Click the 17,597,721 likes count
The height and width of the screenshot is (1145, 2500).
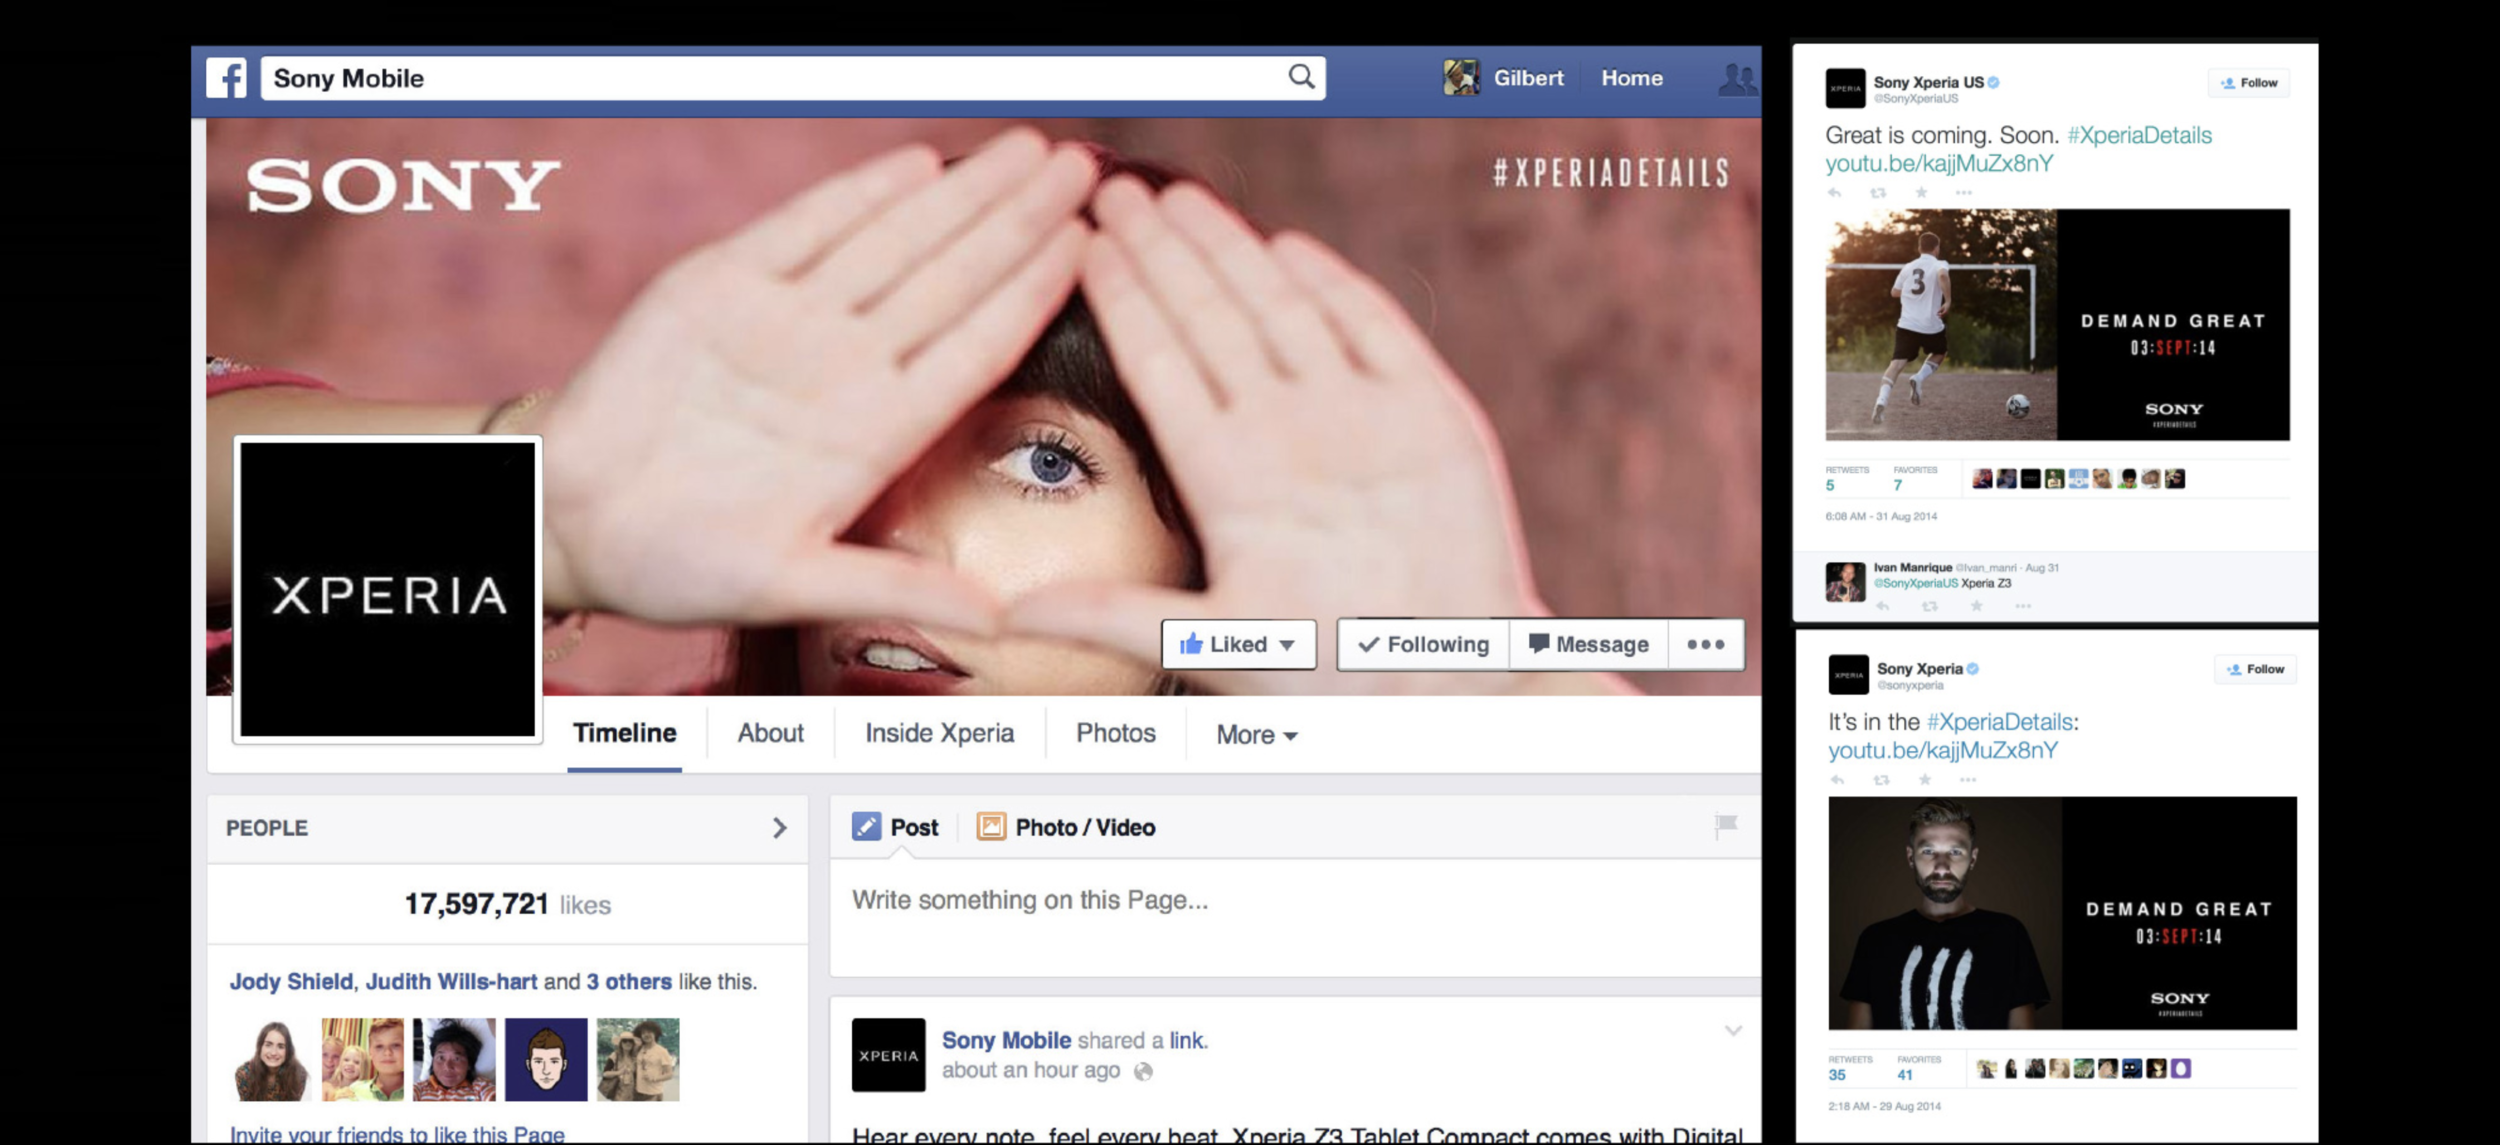pyautogui.click(x=507, y=904)
